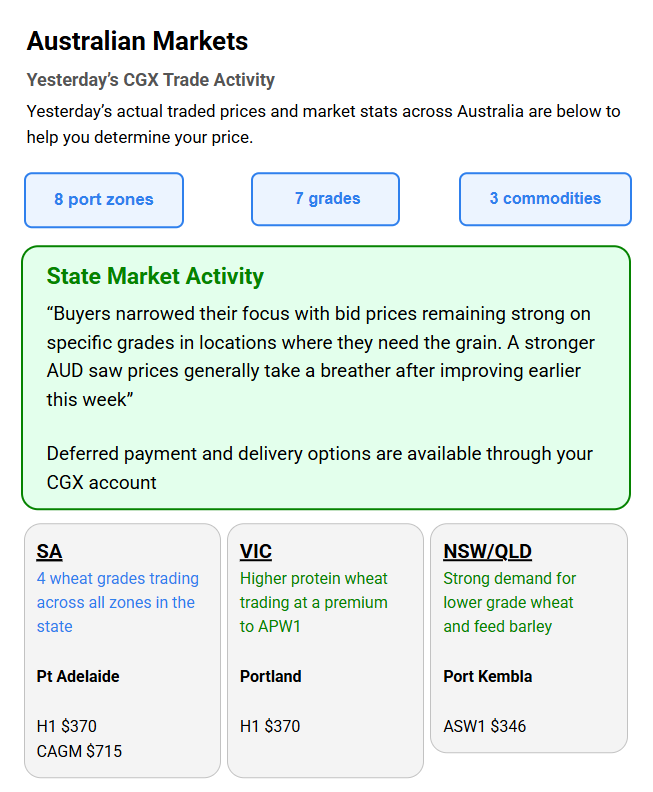Select VIC 'Higher protein wheat' description
The image size is (653, 792).
[x=313, y=602]
